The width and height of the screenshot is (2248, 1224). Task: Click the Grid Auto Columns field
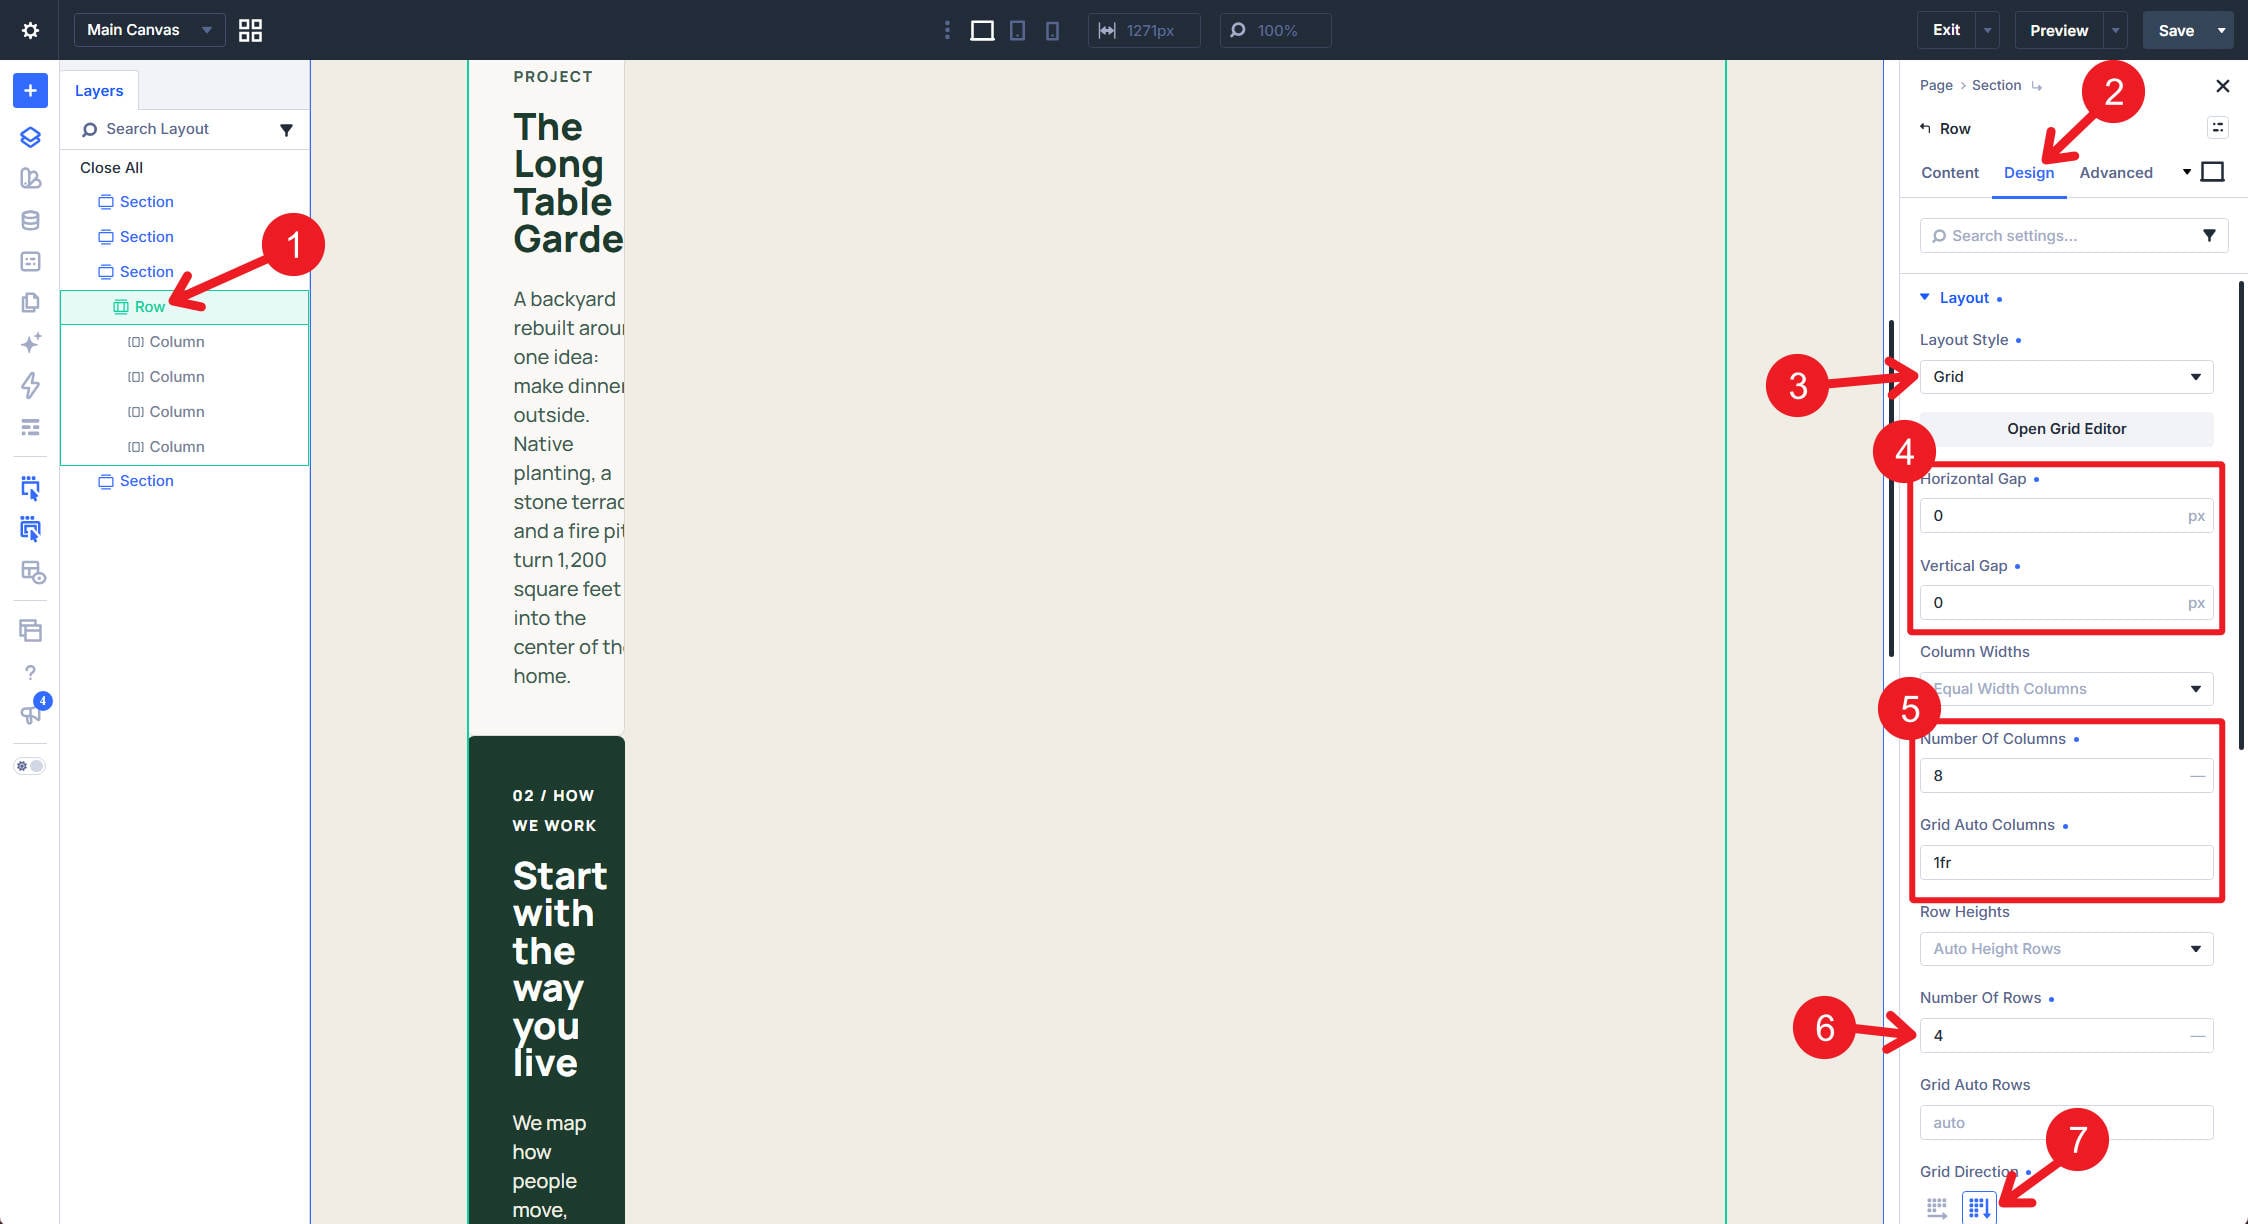(2066, 863)
